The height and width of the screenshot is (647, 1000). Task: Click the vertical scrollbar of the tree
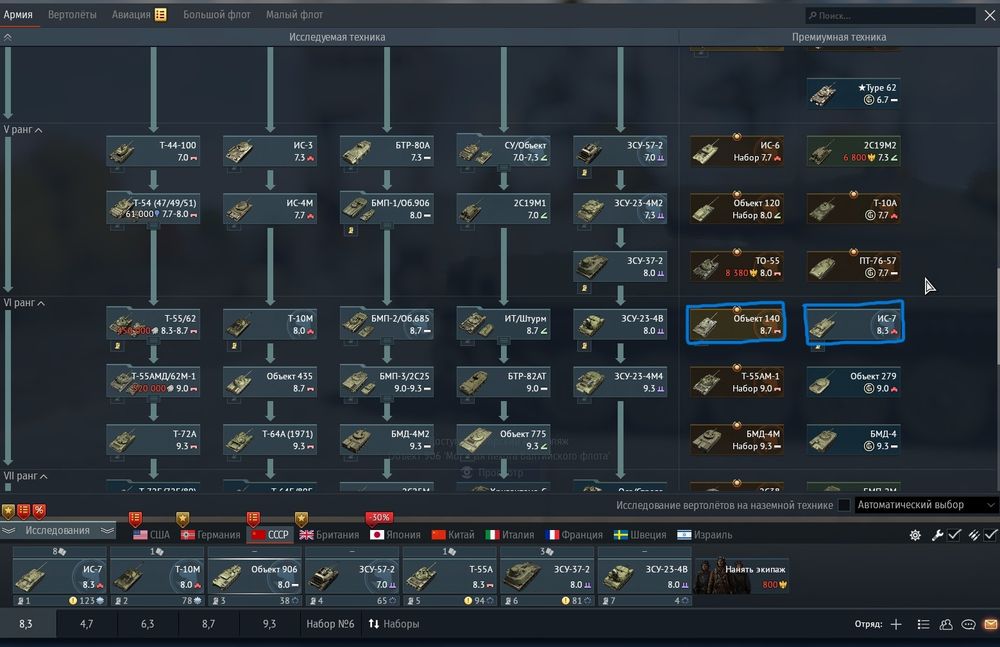(x=997, y=316)
